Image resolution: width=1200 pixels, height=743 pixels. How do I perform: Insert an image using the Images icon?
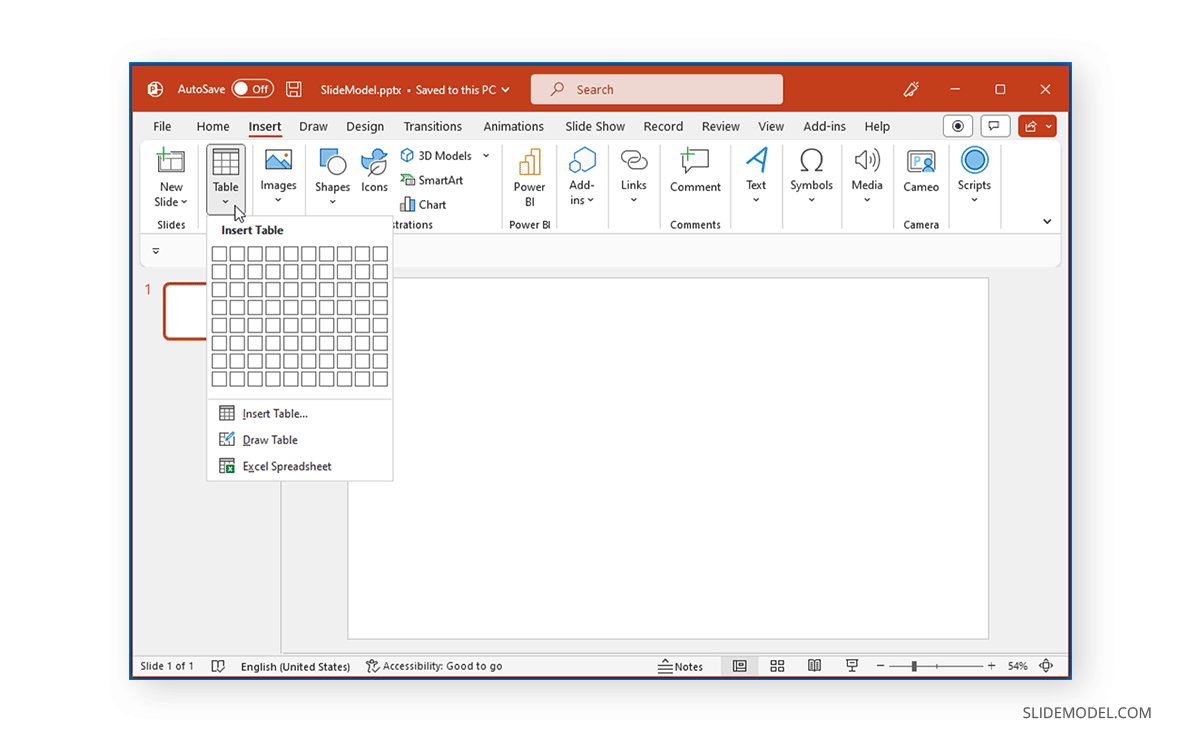point(278,177)
